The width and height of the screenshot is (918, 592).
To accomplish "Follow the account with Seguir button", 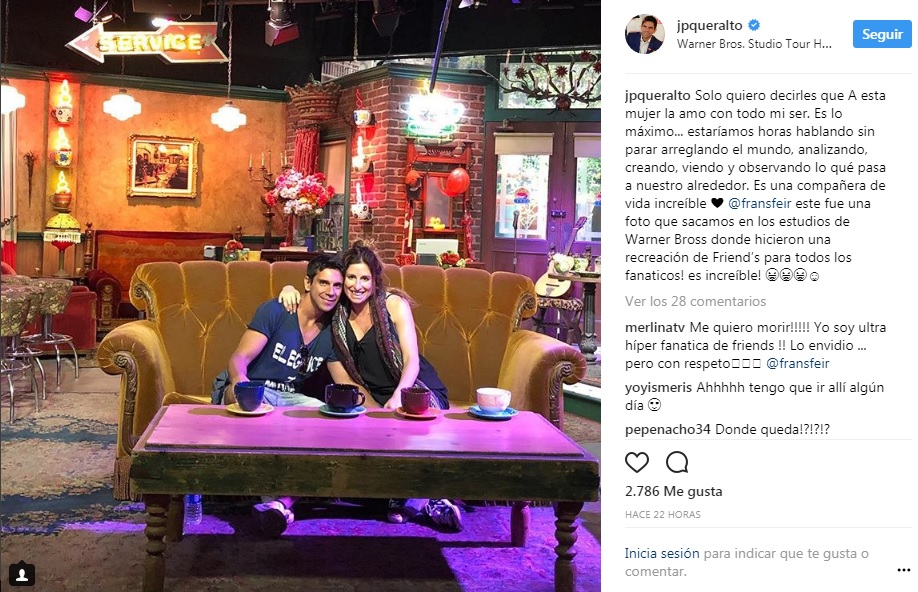I will [882, 34].
